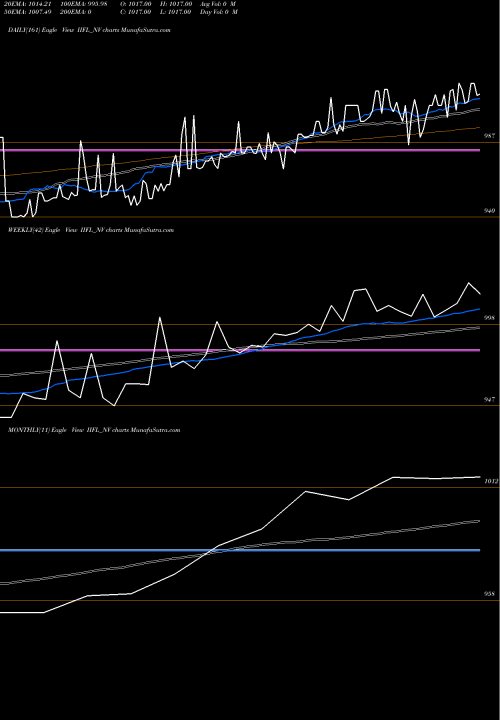Click the 987 price label on daily chart
The image size is (500, 720).
[489, 136]
